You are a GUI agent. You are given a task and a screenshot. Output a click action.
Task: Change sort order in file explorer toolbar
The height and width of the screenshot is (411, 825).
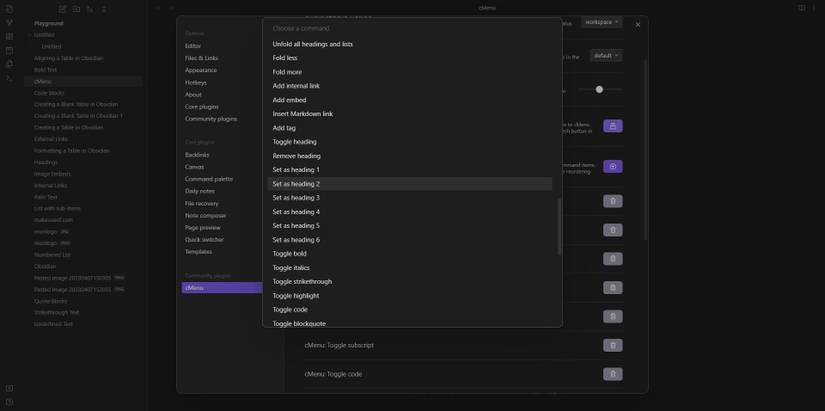tap(90, 9)
